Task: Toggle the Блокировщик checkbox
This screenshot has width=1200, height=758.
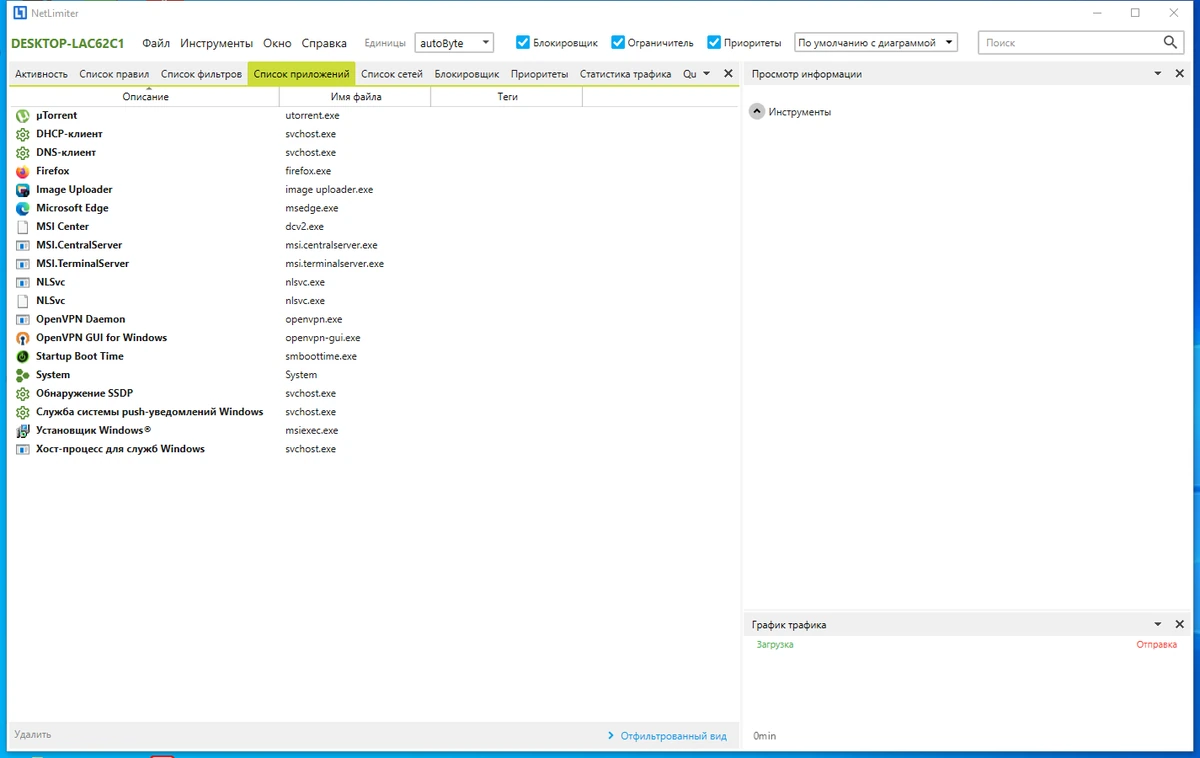Action: click(x=522, y=42)
